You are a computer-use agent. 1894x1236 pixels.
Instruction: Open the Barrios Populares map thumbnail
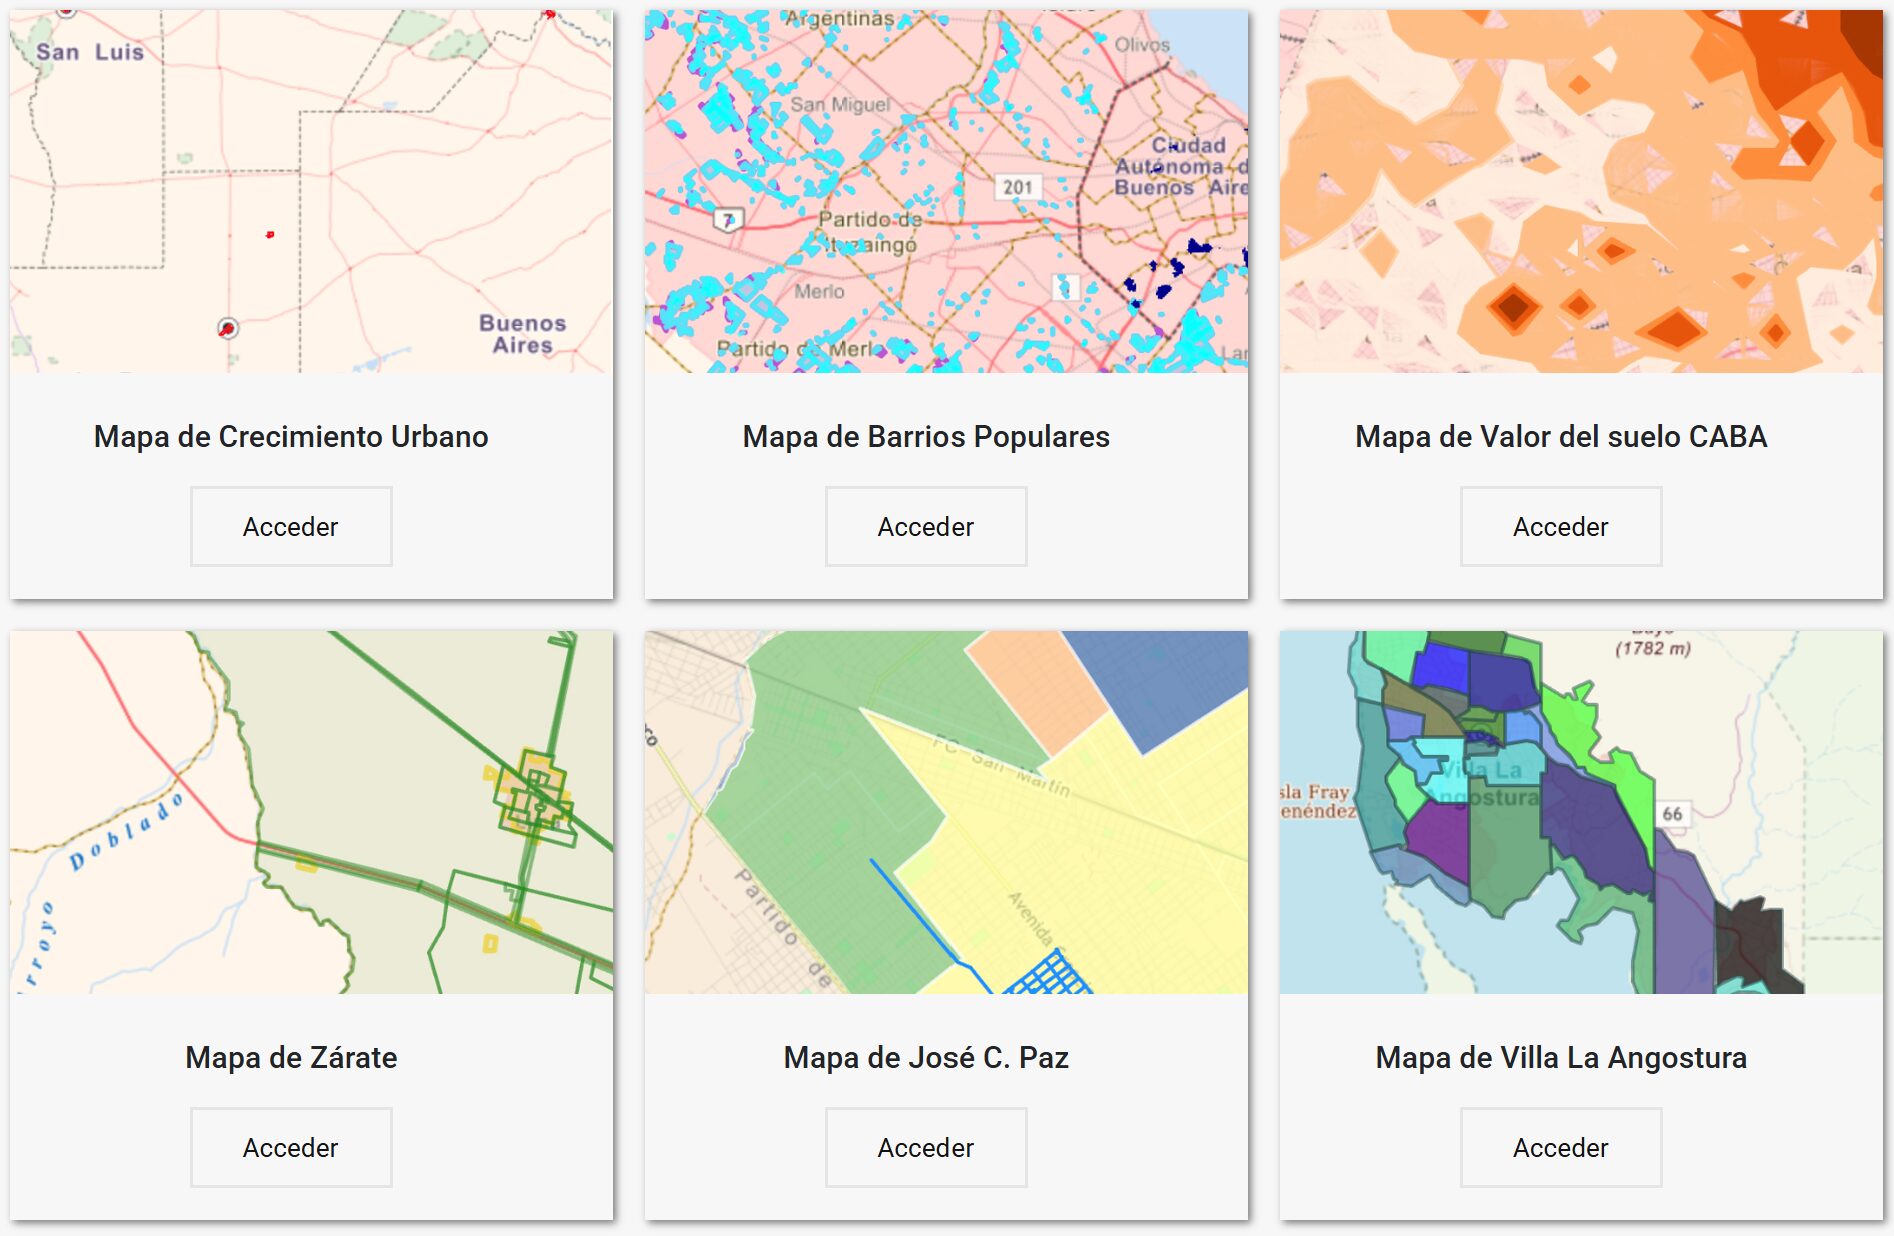(x=946, y=191)
